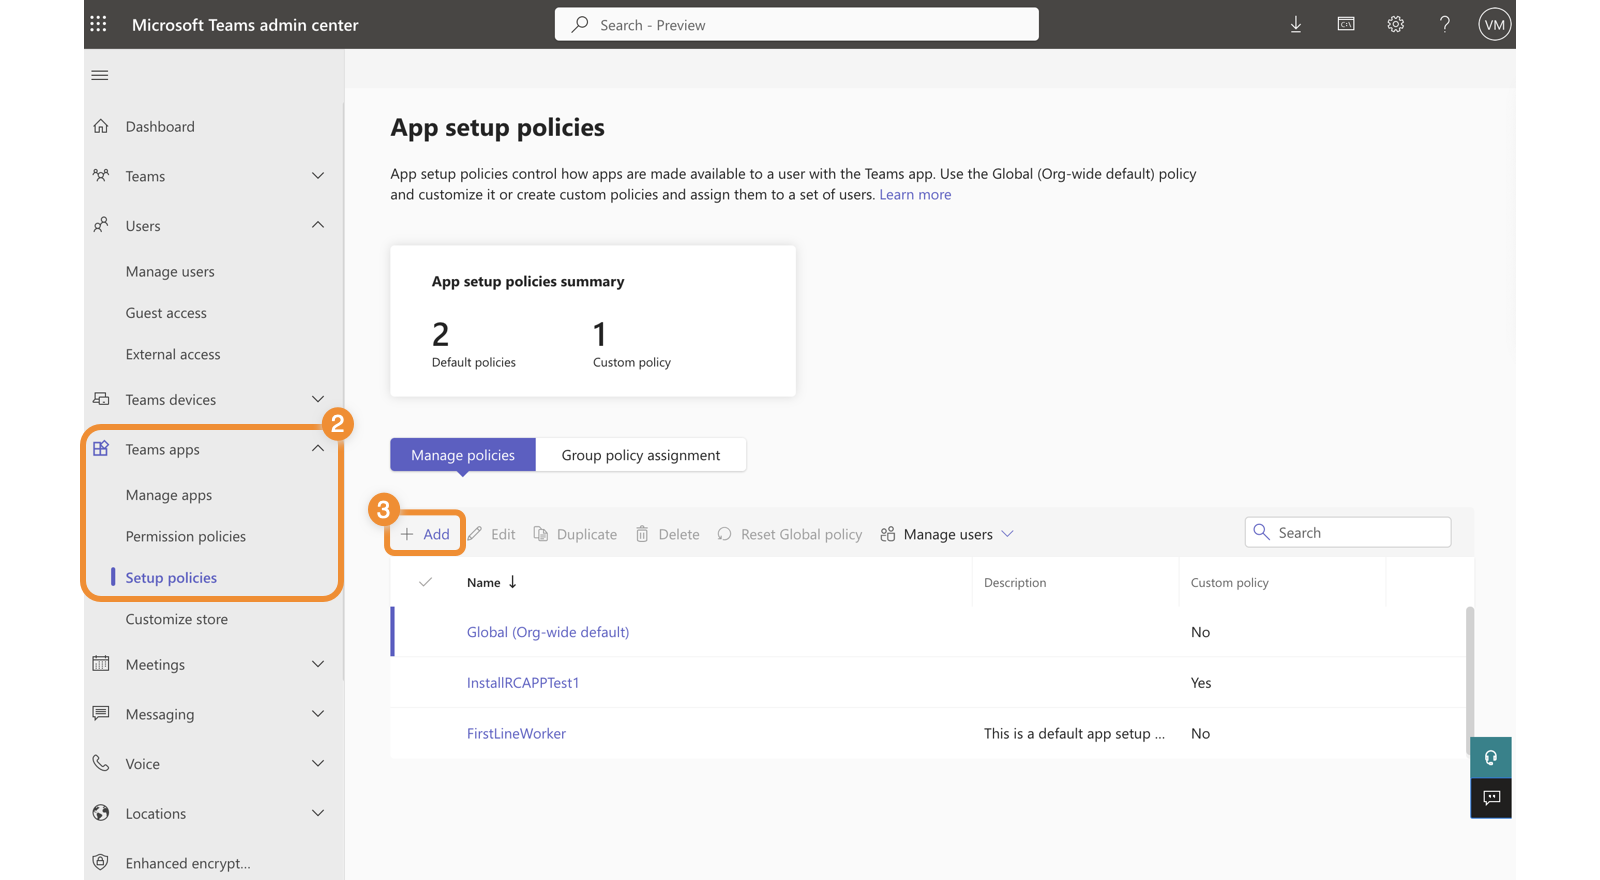Open Manage users in sidebar

[x=170, y=271]
